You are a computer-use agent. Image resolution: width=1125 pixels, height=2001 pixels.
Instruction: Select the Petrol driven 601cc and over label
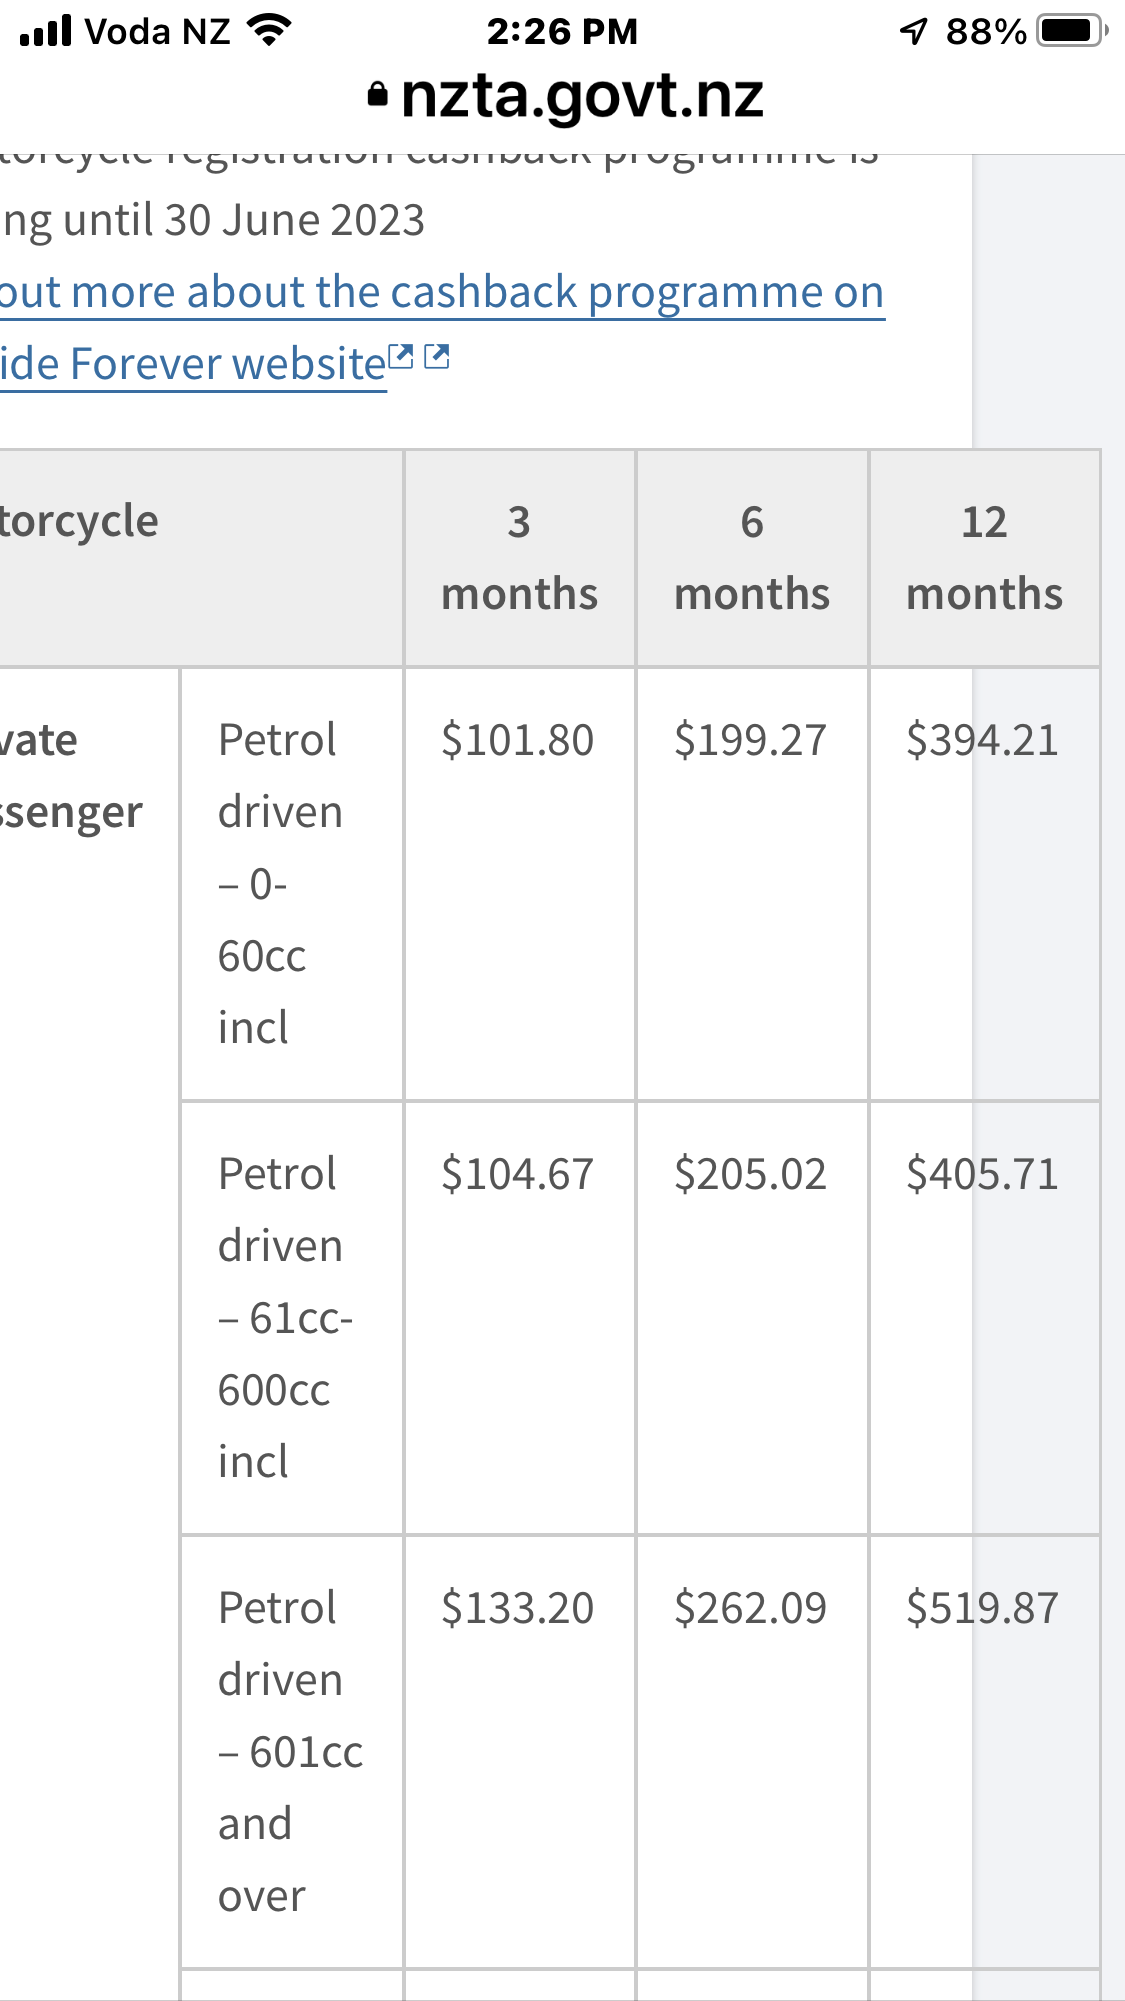291,1752
